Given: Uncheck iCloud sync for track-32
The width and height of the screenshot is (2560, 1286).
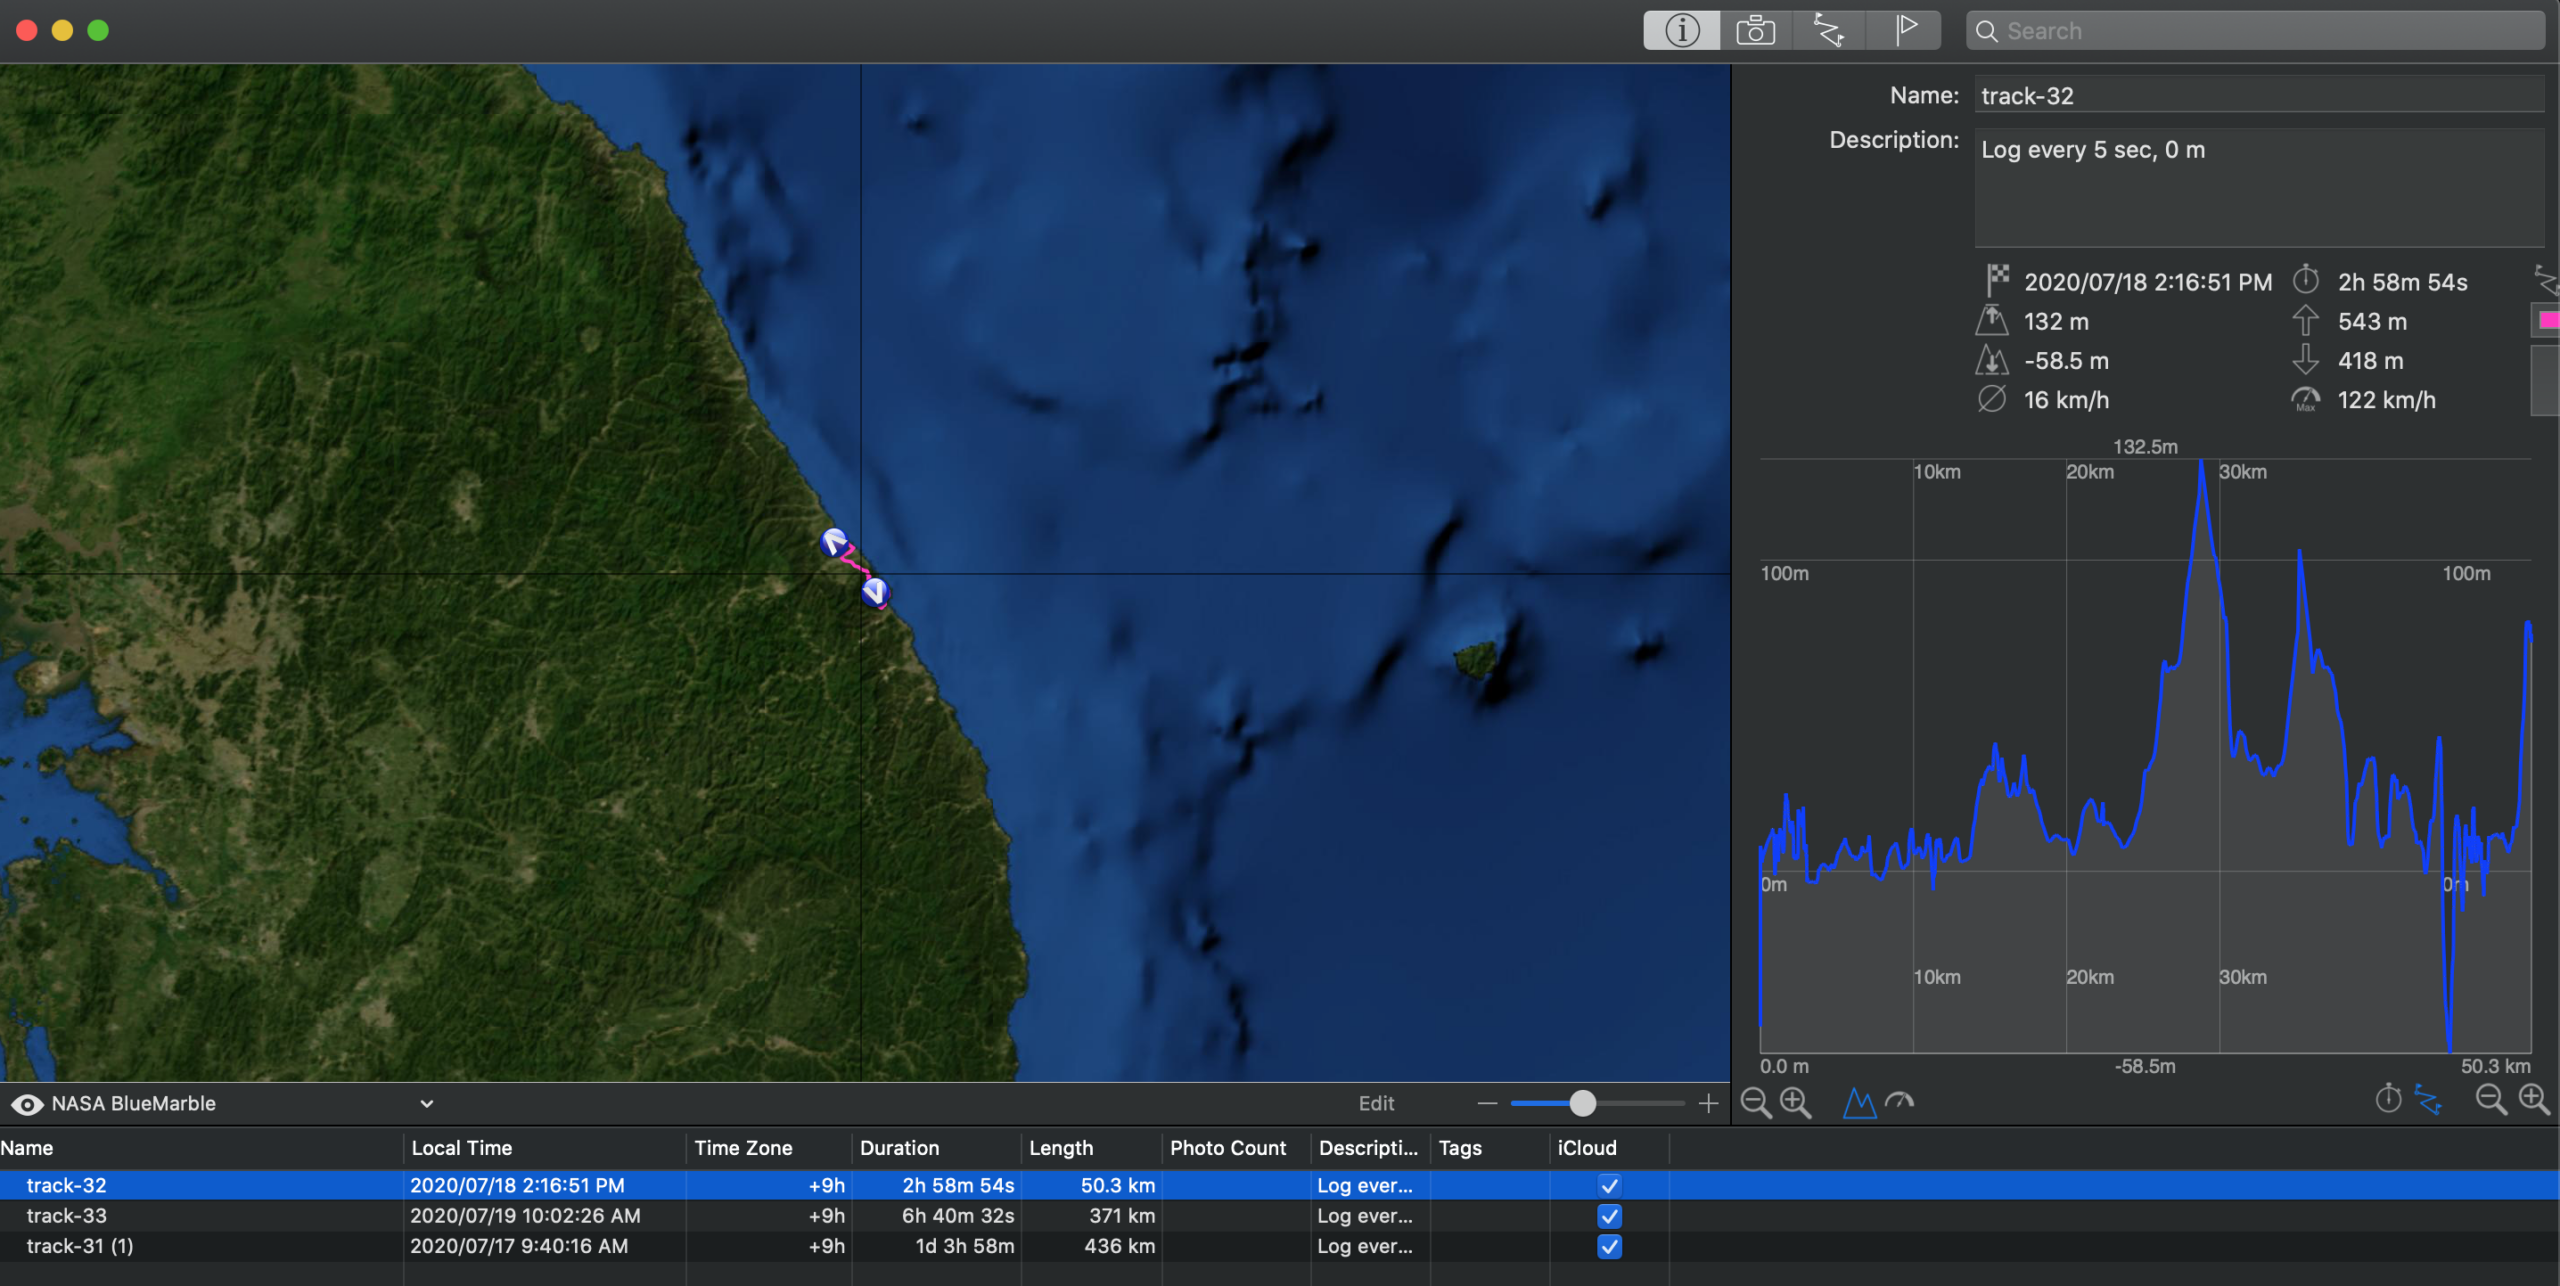Looking at the screenshot, I should tap(1609, 1186).
